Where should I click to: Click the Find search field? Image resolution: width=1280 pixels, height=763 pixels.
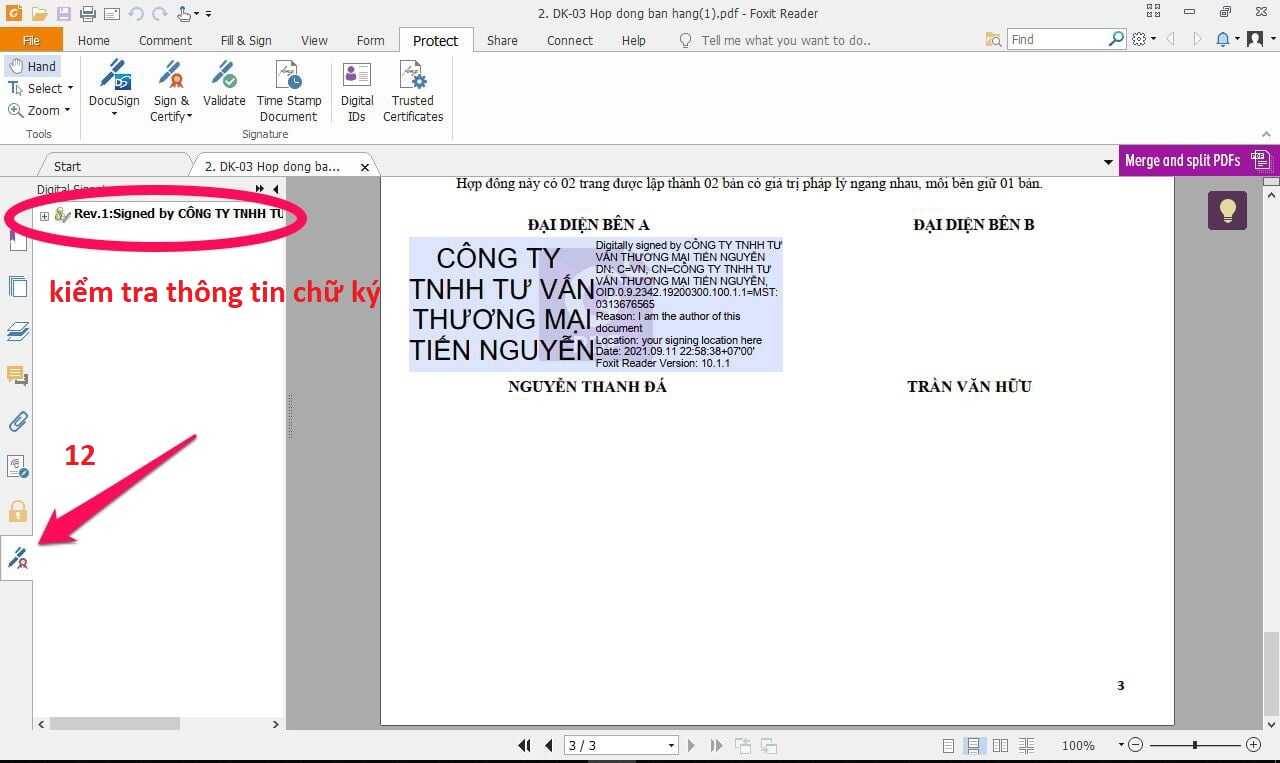click(1058, 39)
